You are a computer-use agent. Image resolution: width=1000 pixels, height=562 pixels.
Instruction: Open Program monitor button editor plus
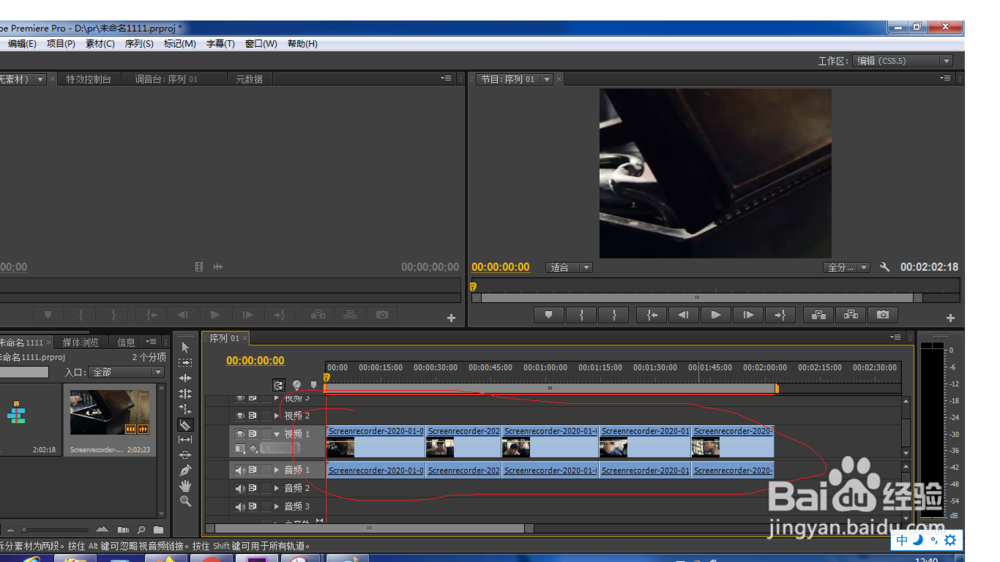click(x=950, y=318)
